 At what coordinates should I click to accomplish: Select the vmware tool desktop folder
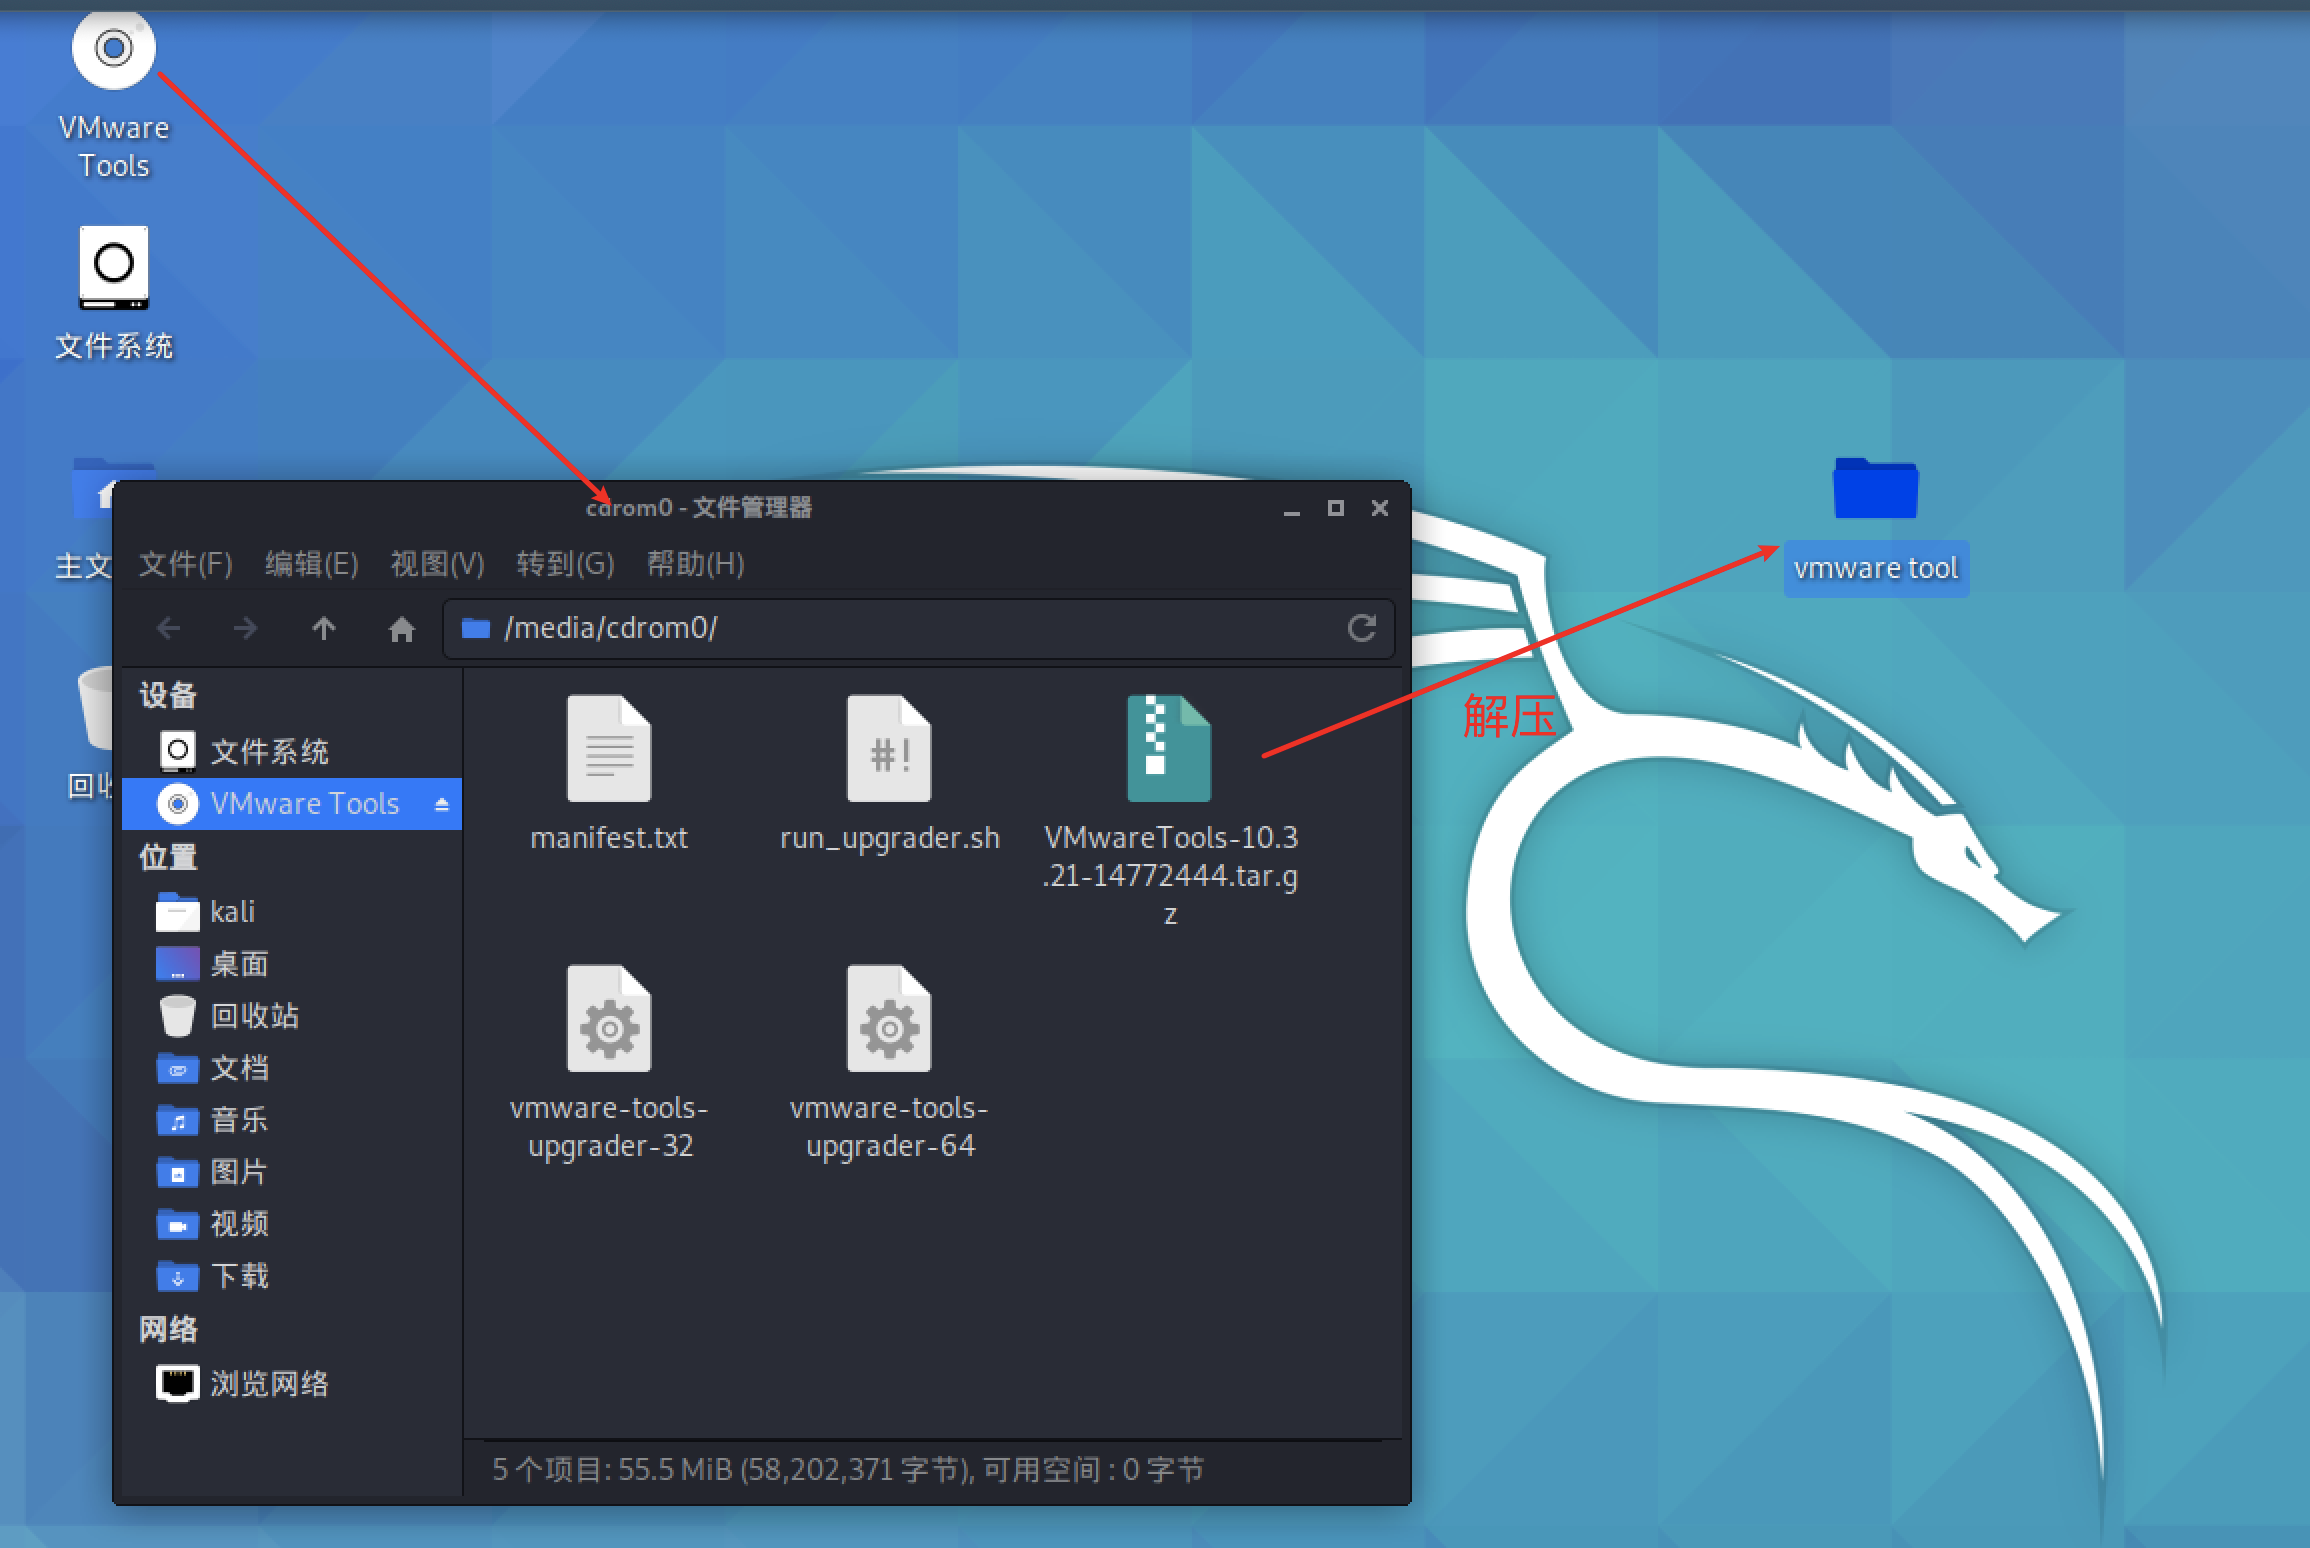(x=1876, y=525)
